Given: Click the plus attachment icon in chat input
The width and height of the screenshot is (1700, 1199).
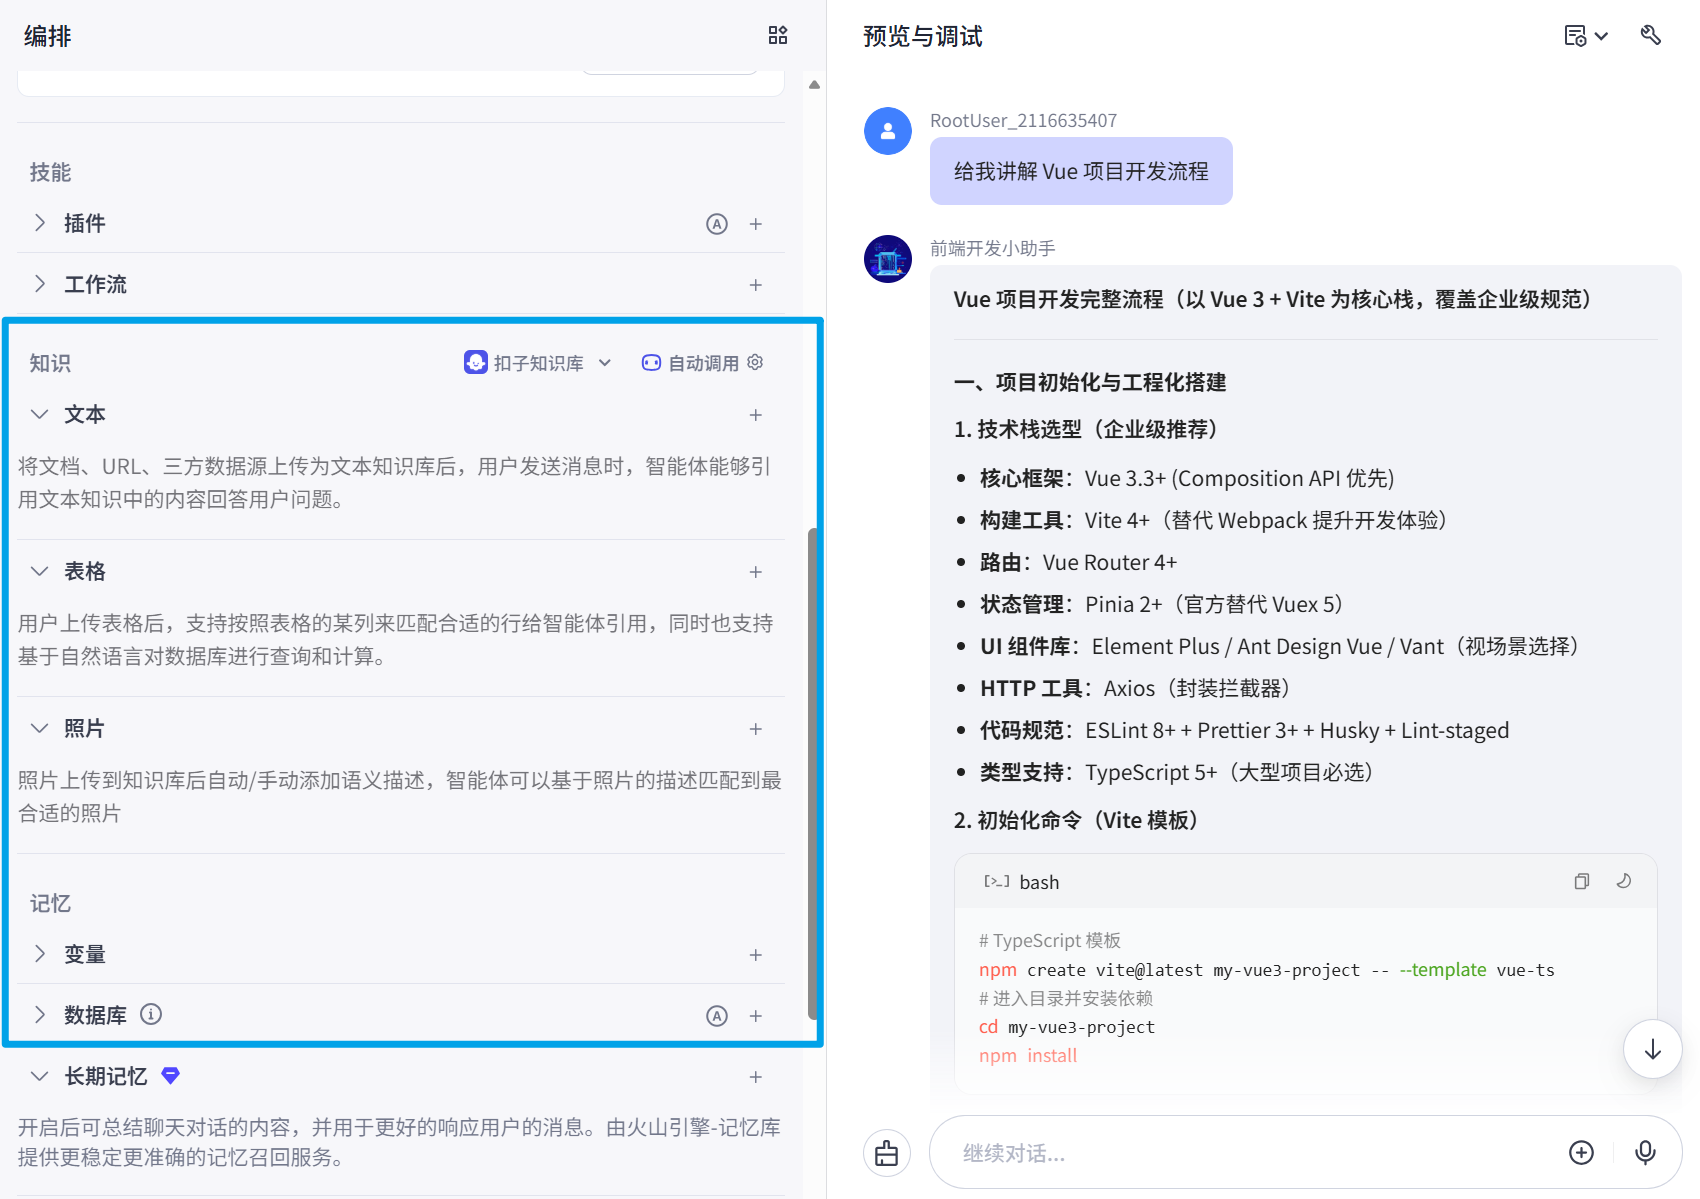Looking at the screenshot, I should [1581, 1152].
